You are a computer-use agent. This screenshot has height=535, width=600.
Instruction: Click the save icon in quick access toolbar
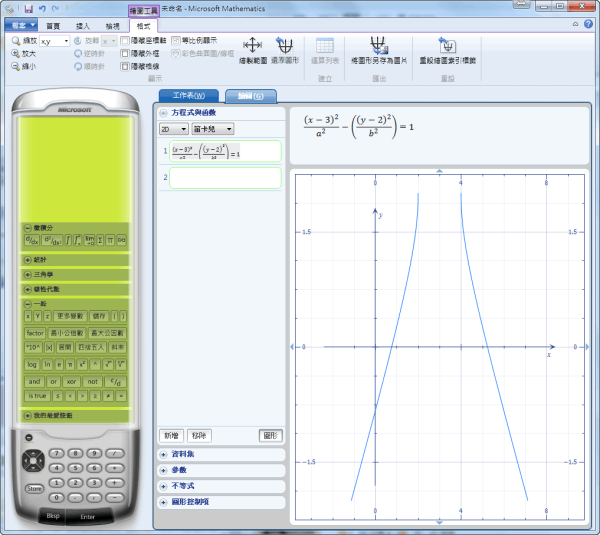[x=29, y=8]
